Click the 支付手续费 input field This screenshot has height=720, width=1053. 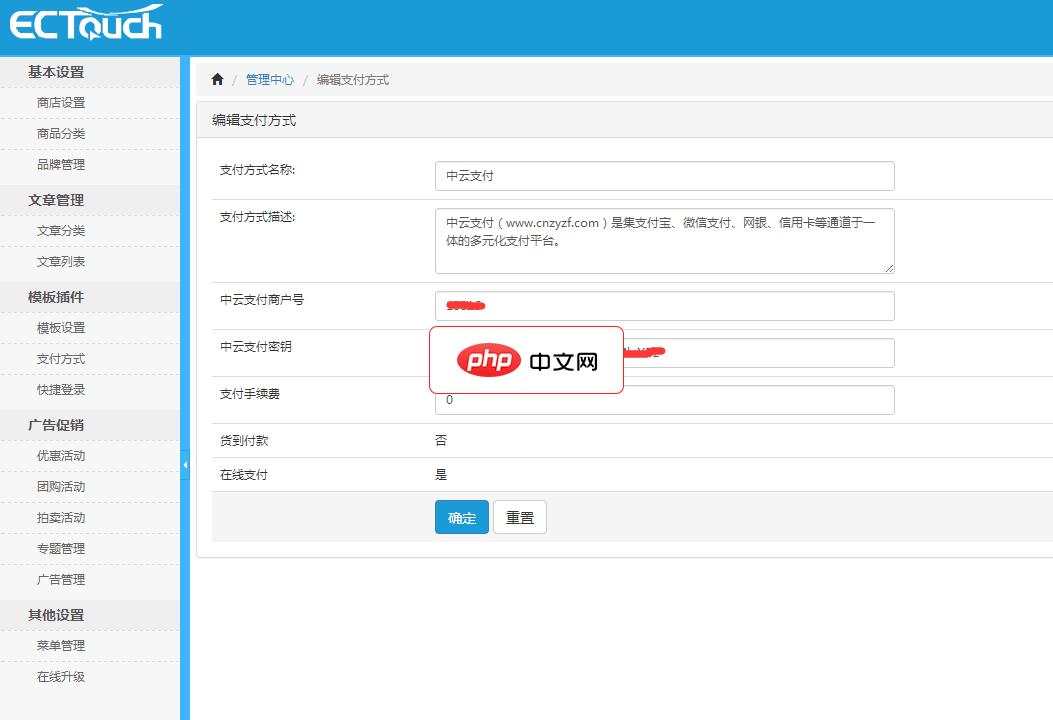pyautogui.click(x=664, y=399)
